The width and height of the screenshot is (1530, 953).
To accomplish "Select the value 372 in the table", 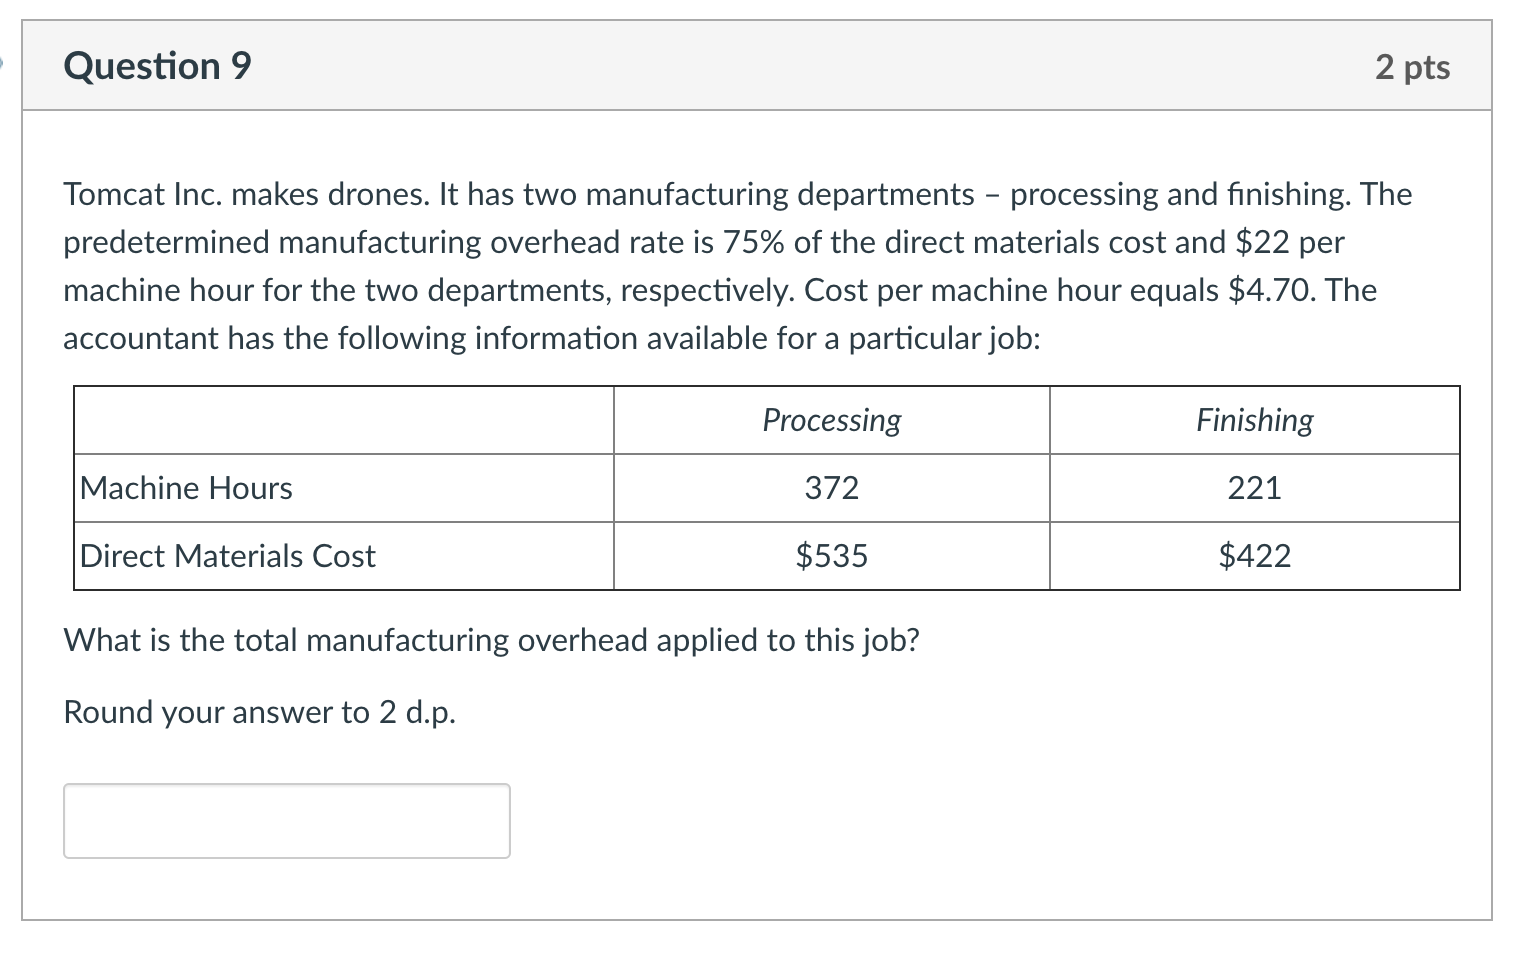I will click(x=830, y=488).
